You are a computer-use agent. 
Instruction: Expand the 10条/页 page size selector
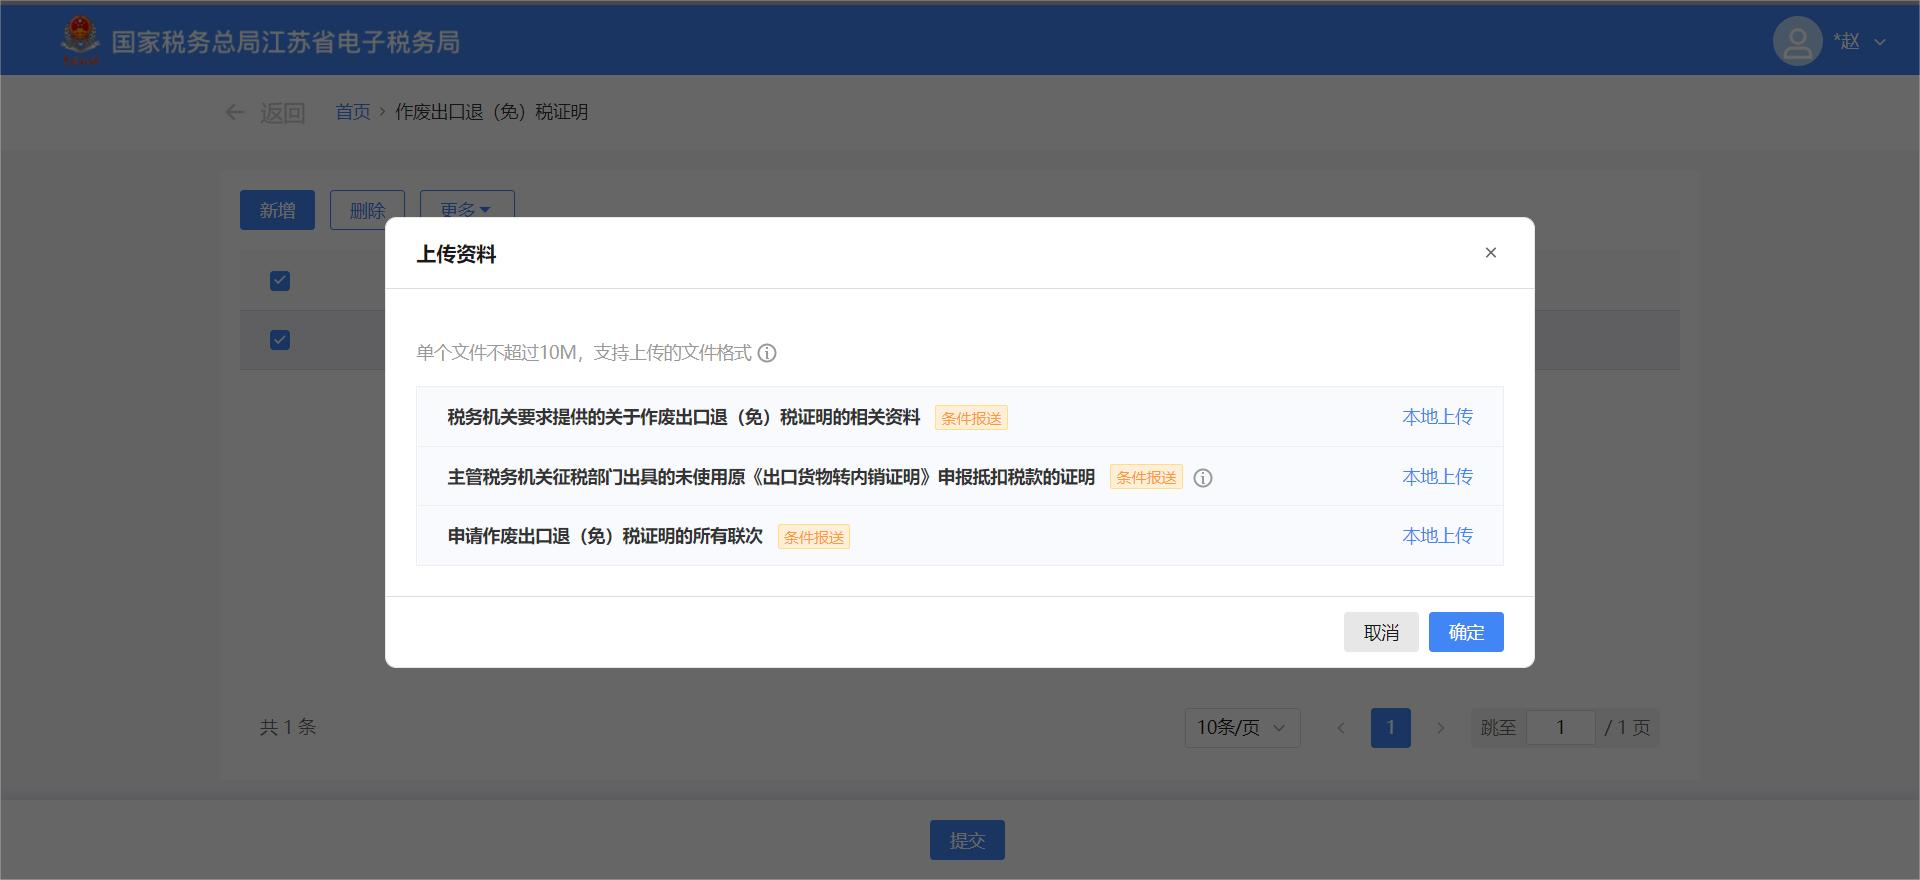coord(1242,728)
